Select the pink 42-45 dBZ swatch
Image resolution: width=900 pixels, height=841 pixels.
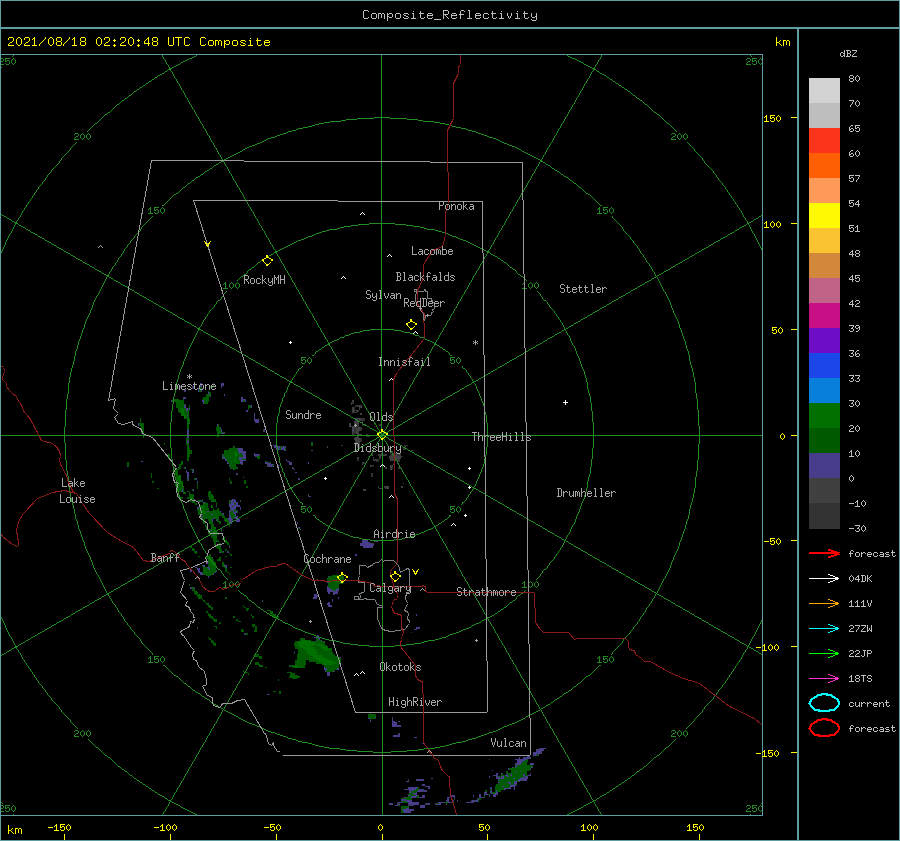coord(824,290)
